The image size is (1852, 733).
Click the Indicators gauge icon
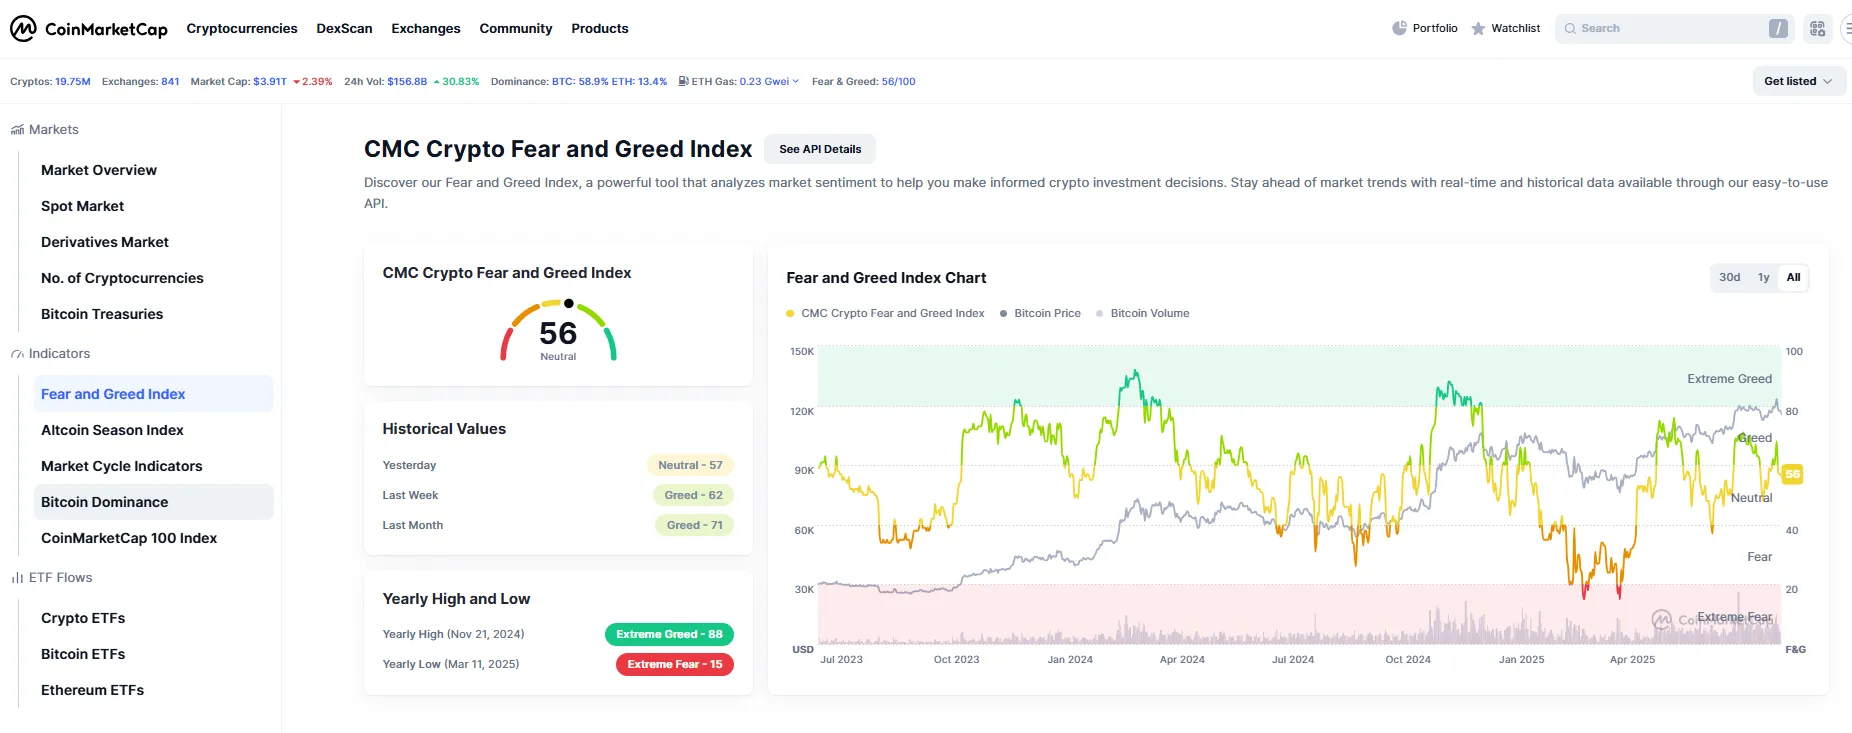click(x=17, y=354)
